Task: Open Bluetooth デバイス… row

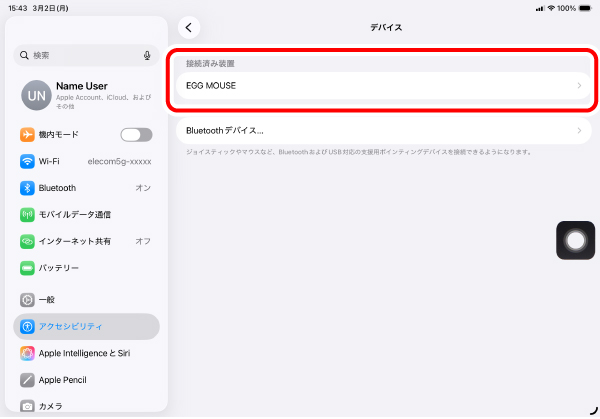Action: point(383,131)
